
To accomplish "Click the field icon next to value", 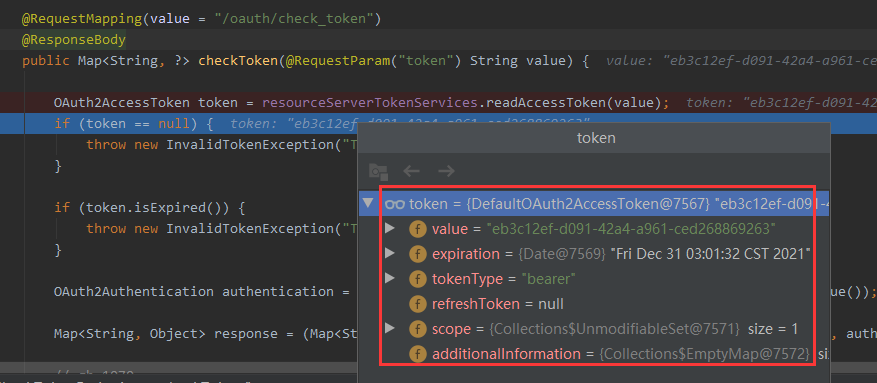I will pos(417,229).
